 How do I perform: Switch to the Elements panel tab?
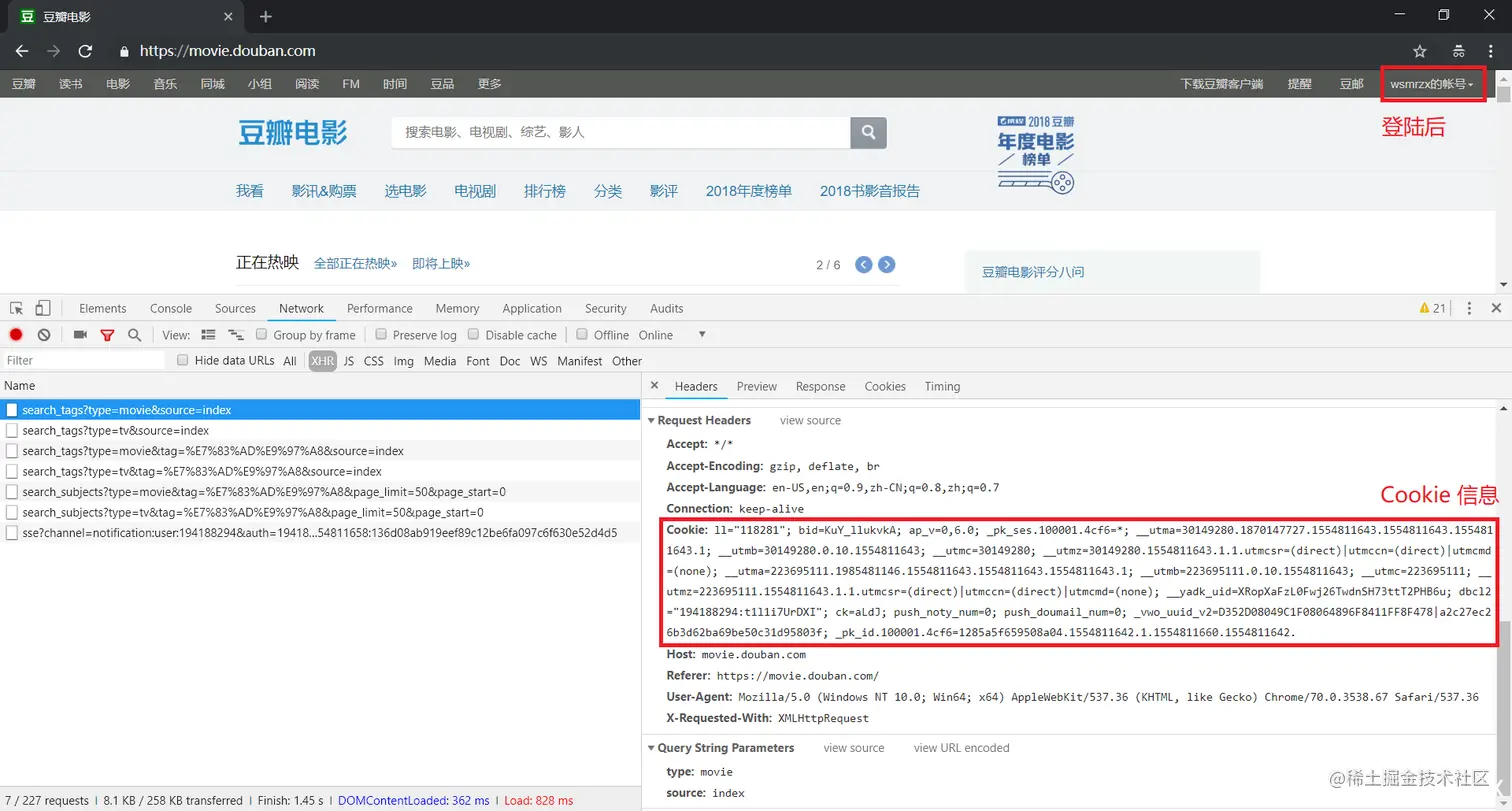coord(103,308)
